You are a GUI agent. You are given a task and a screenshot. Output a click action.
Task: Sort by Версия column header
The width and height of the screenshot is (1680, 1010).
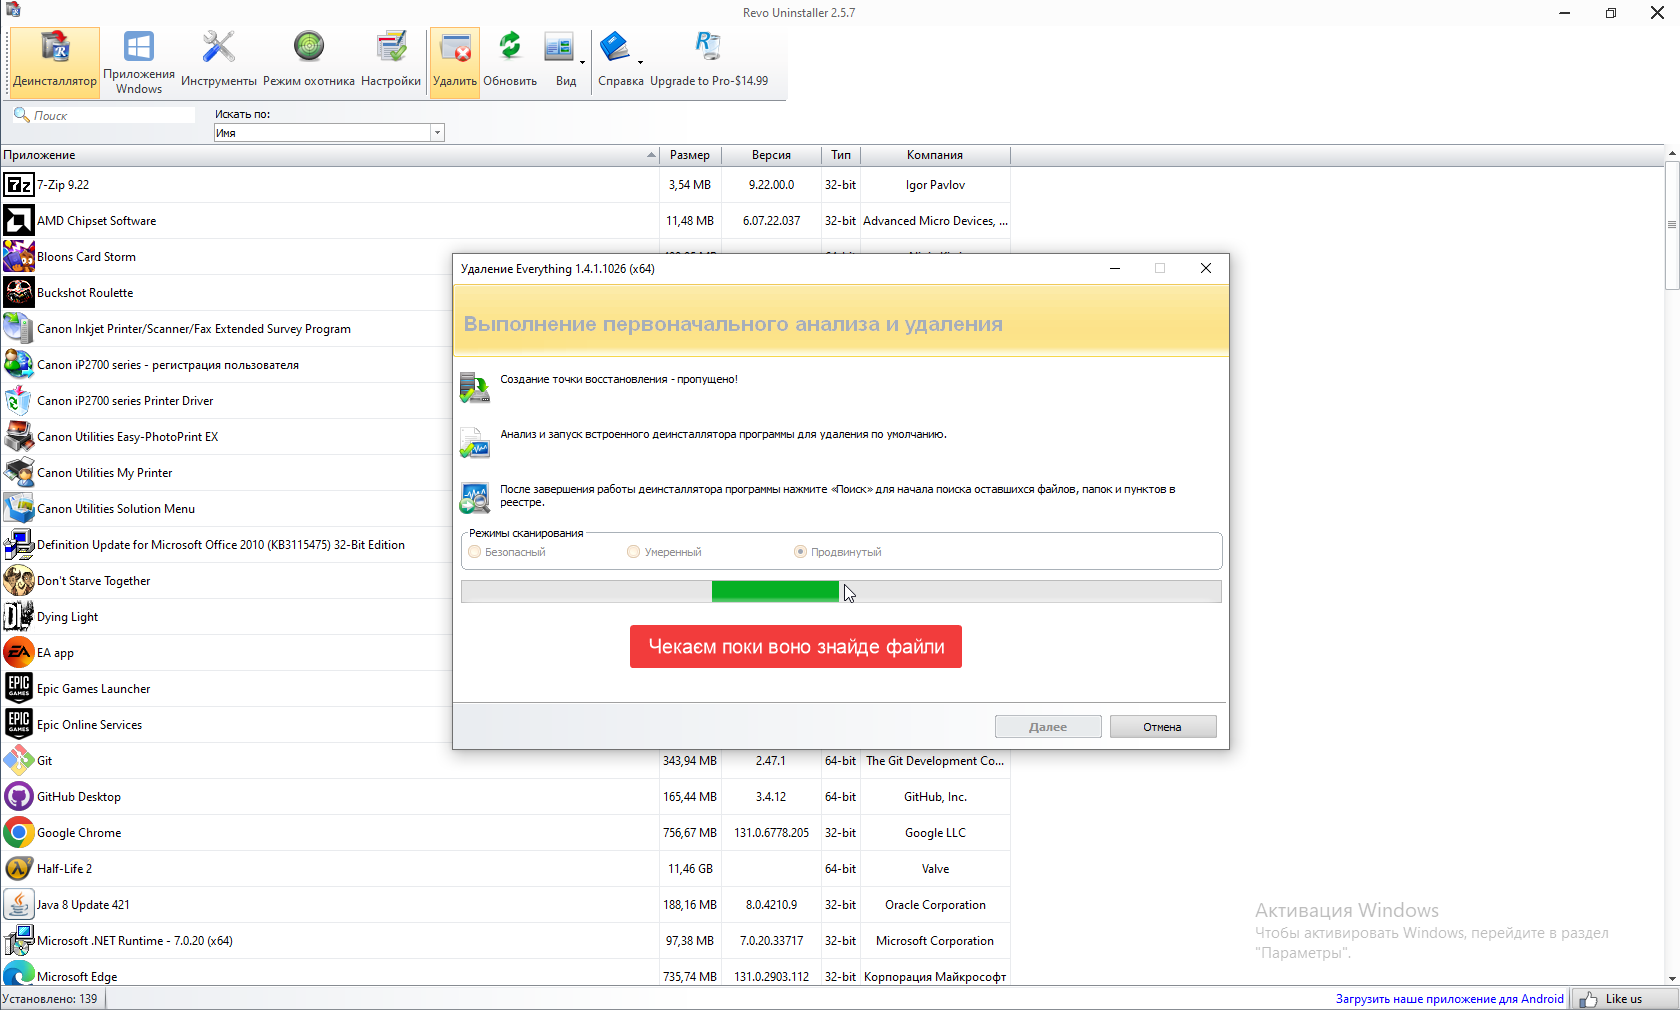pyautogui.click(x=771, y=155)
